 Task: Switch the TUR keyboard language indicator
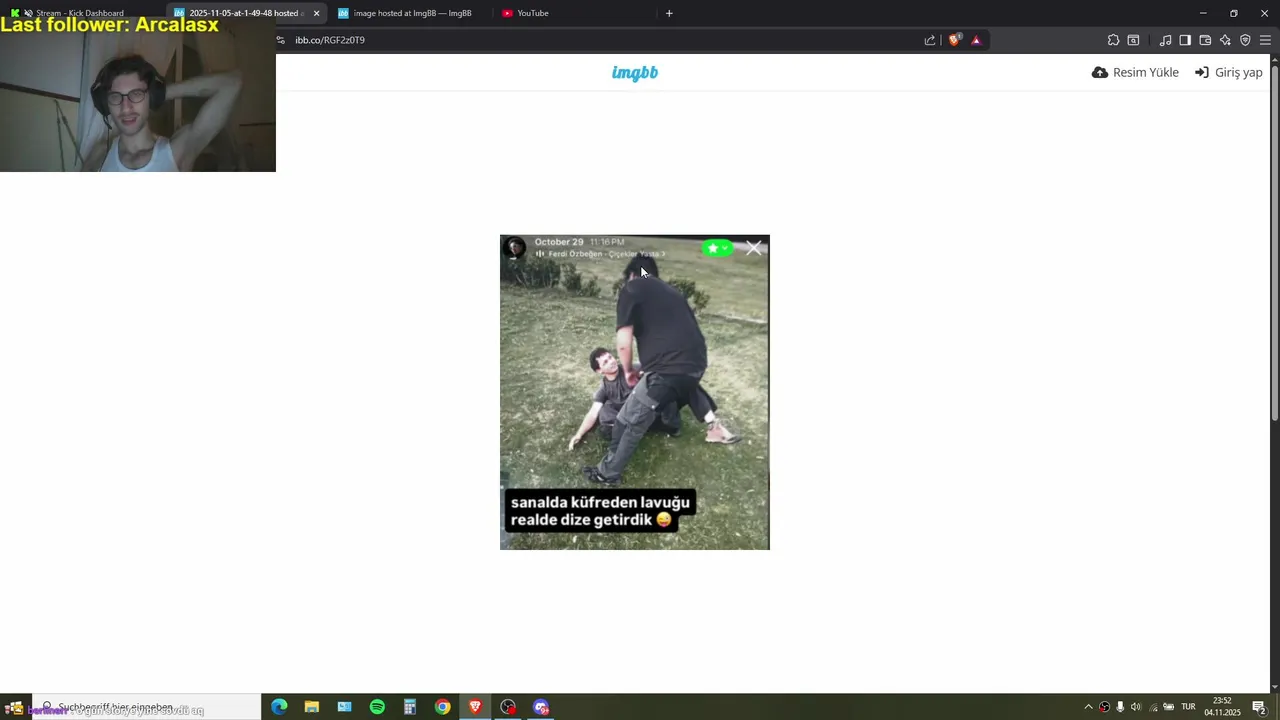(x=1188, y=707)
